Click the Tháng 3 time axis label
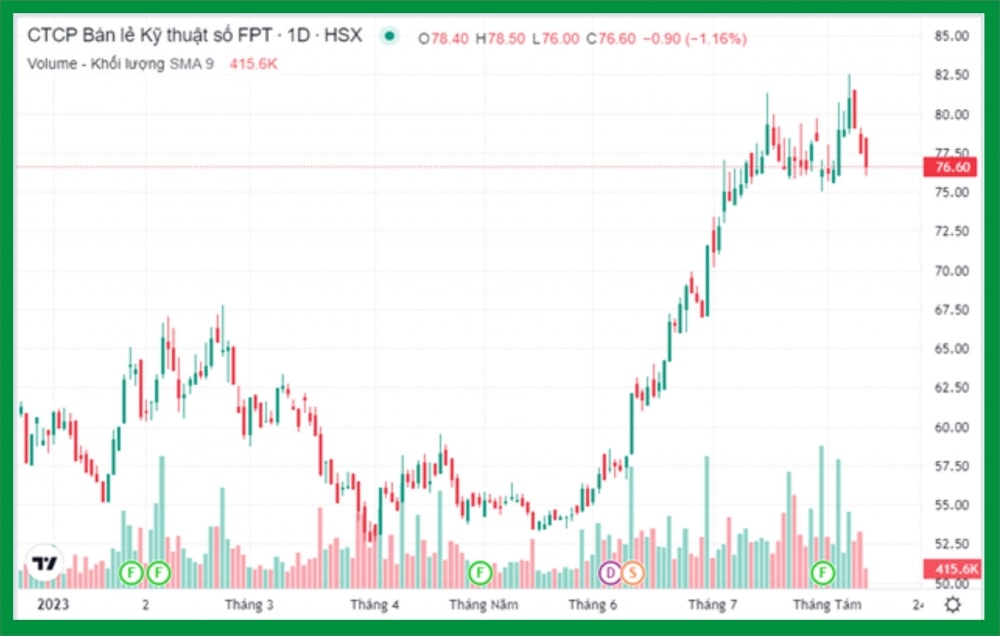1000x636 pixels. (x=249, y=604)
